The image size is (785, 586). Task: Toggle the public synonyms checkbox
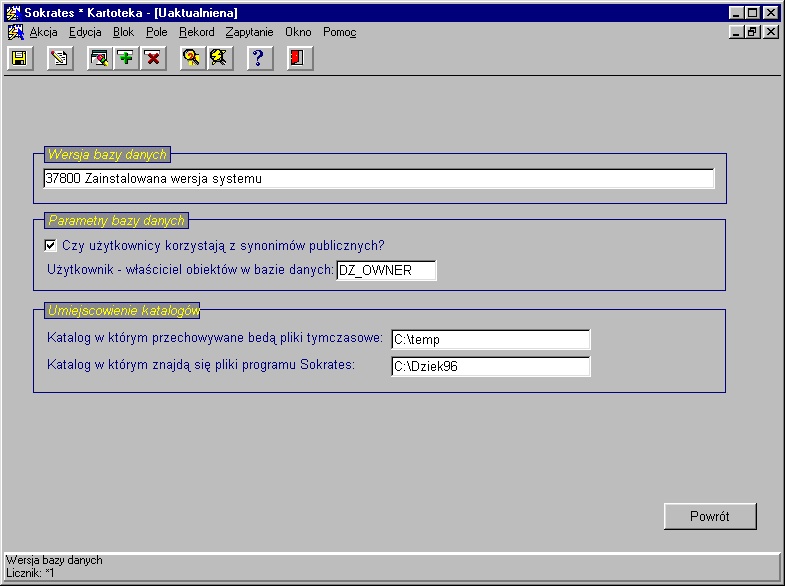(x=51, y=245)
